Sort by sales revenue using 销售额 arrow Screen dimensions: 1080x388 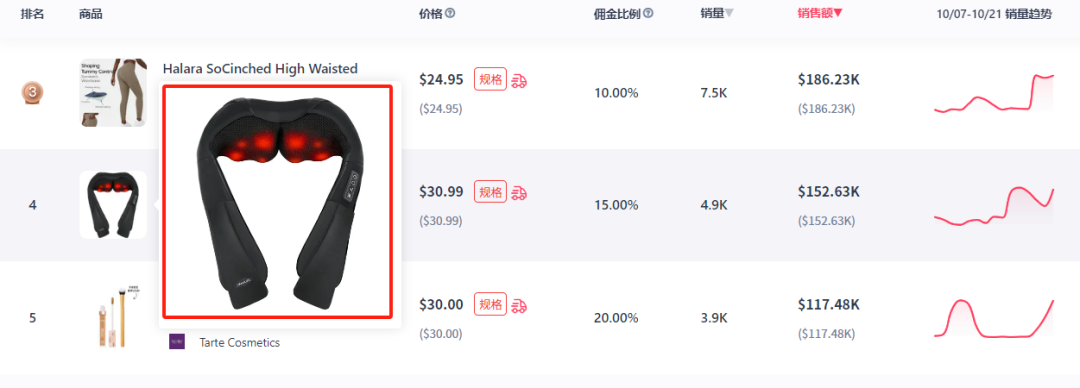(838, 13)
